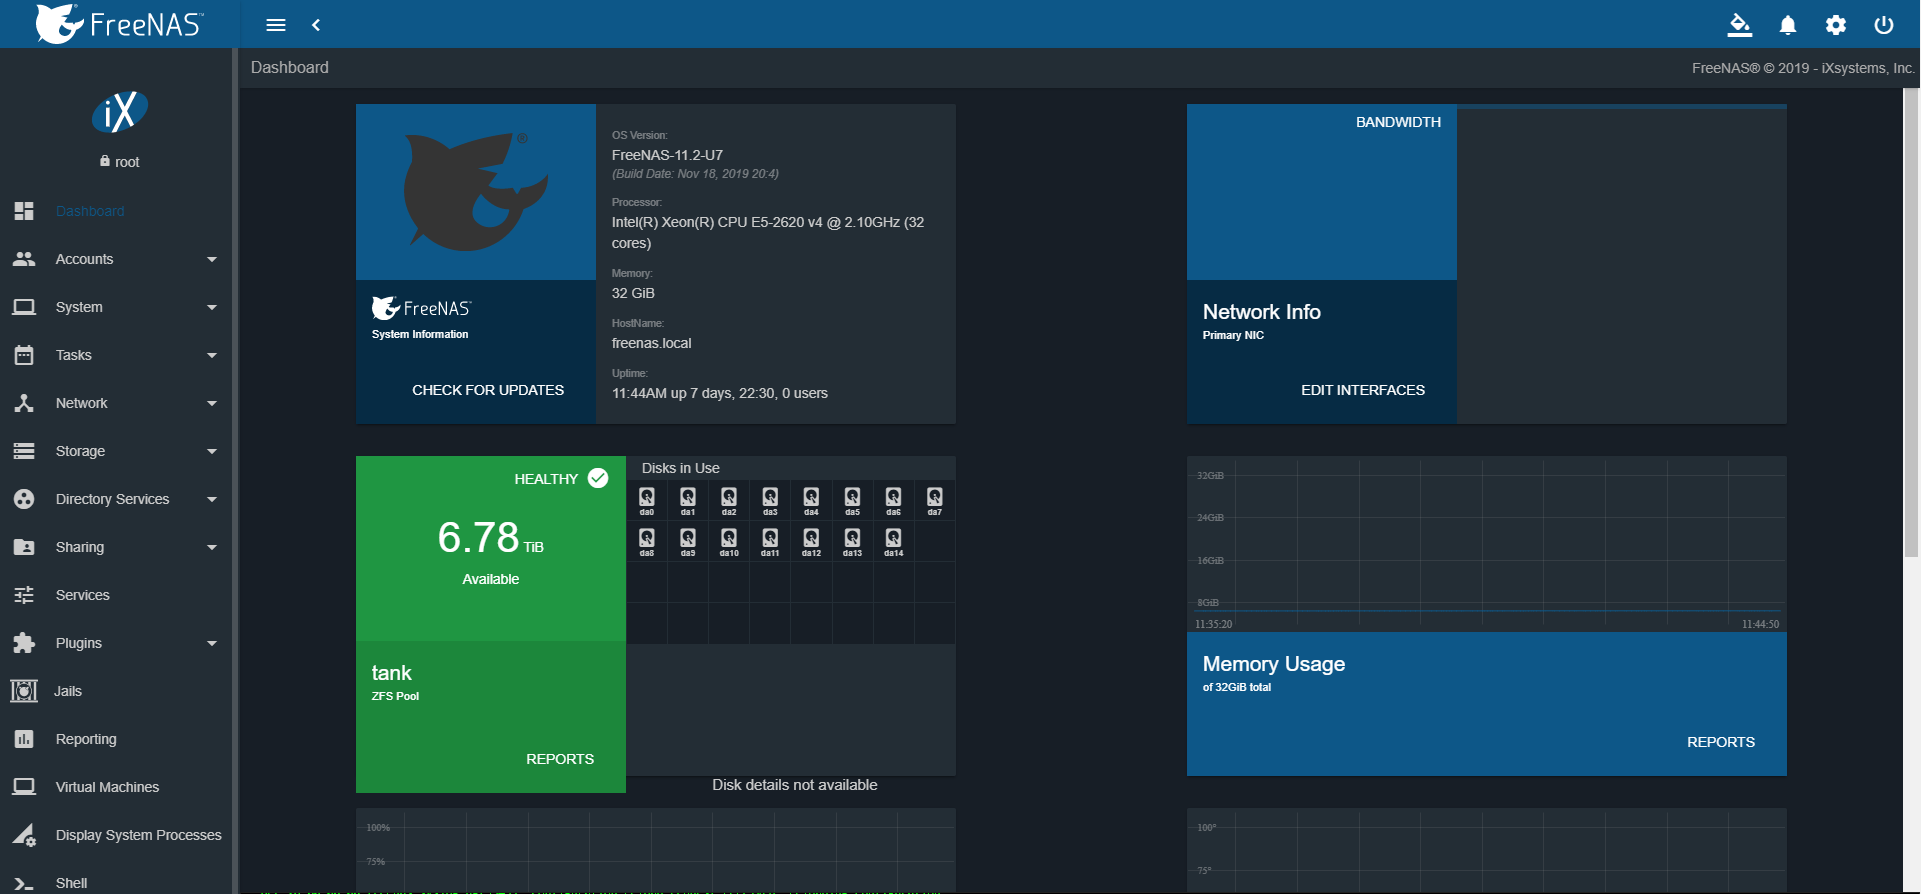Screen dimensions: 1921x894
Task: Click the Network nodes icon
Action: (x=24, y=403)
